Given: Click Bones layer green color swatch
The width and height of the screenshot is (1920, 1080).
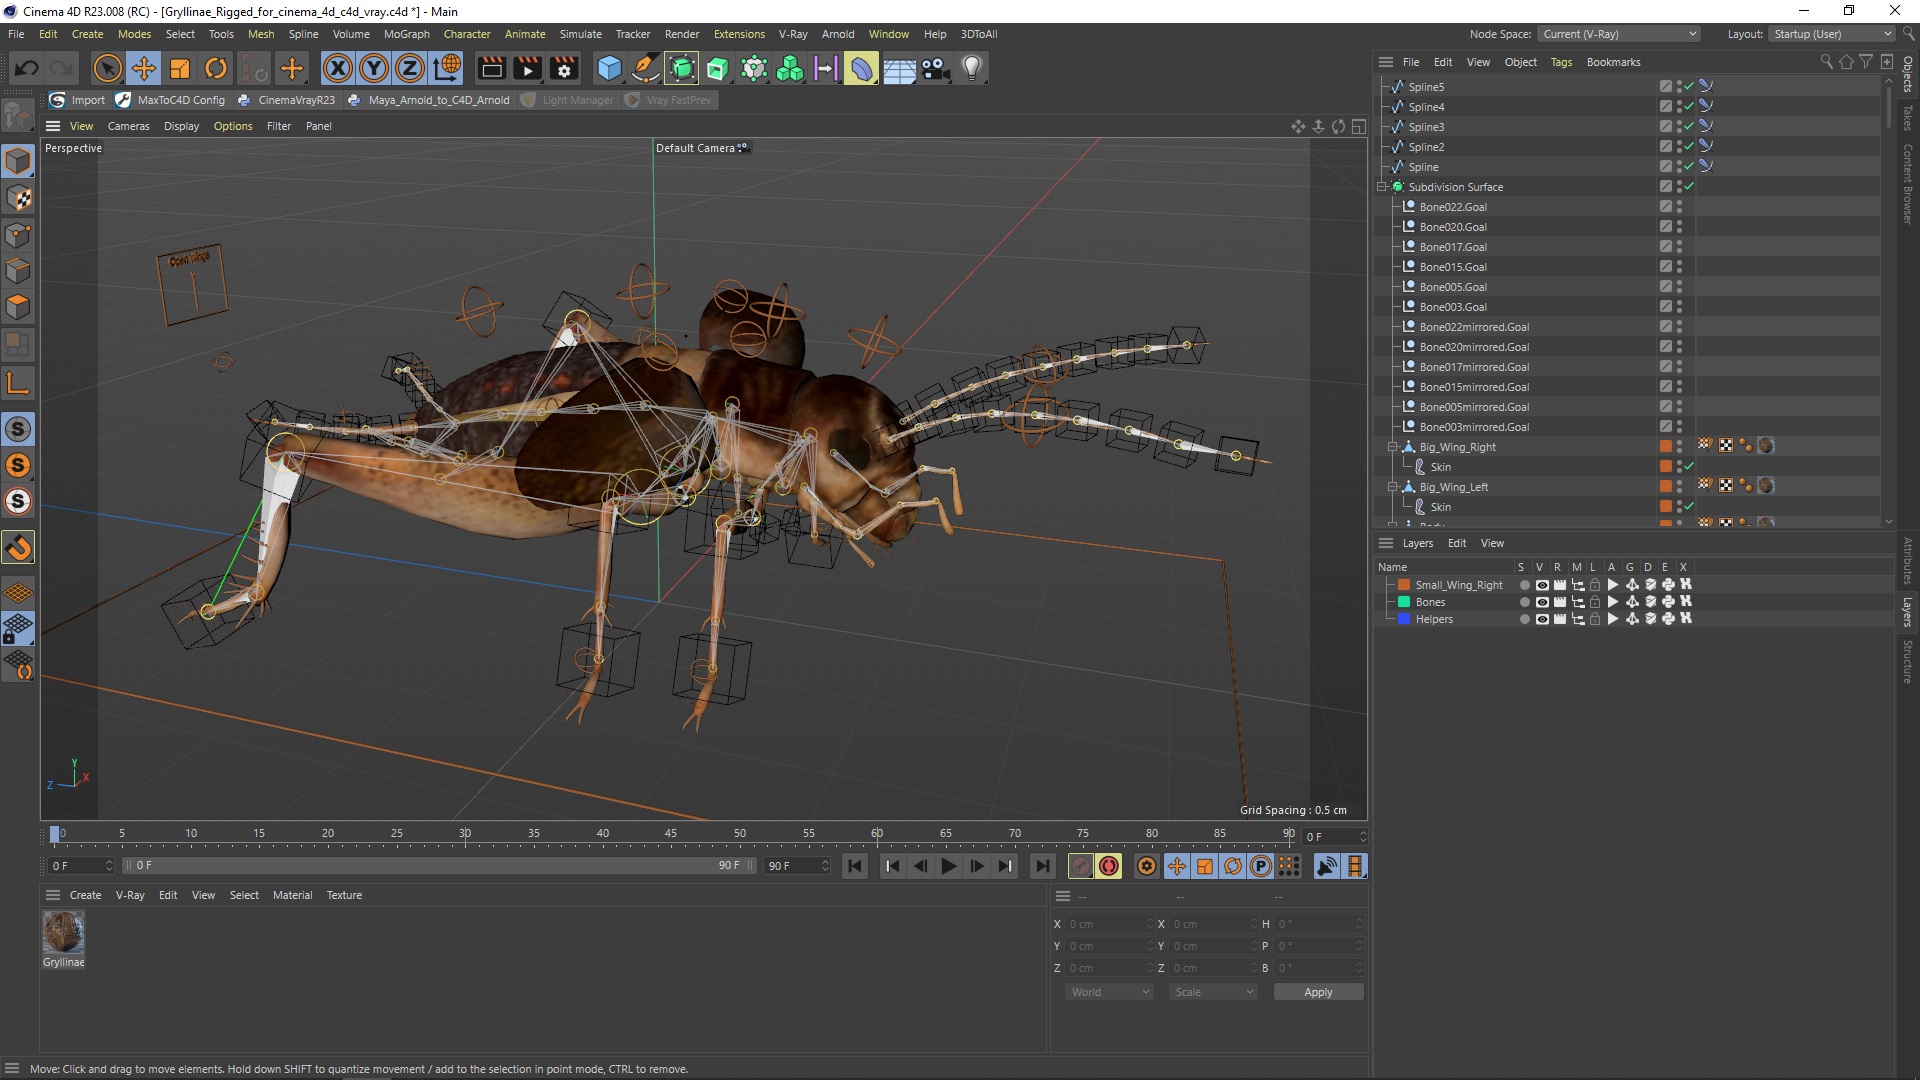Looking at the screenshot, I should pos(1404,602).
